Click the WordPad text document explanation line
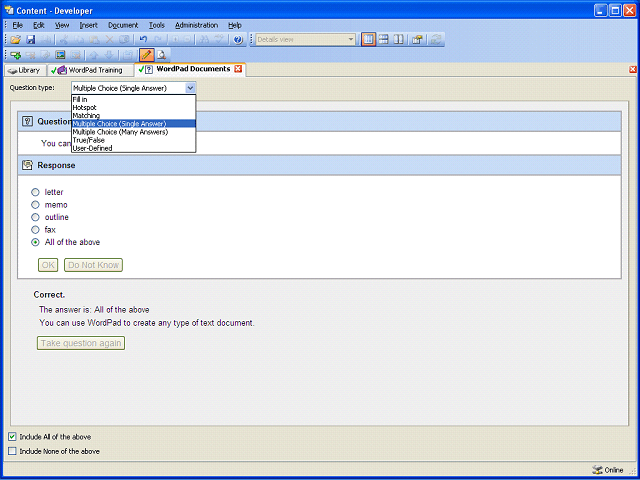The height and width of the screenshot is (480, 640). click(147, 323)
